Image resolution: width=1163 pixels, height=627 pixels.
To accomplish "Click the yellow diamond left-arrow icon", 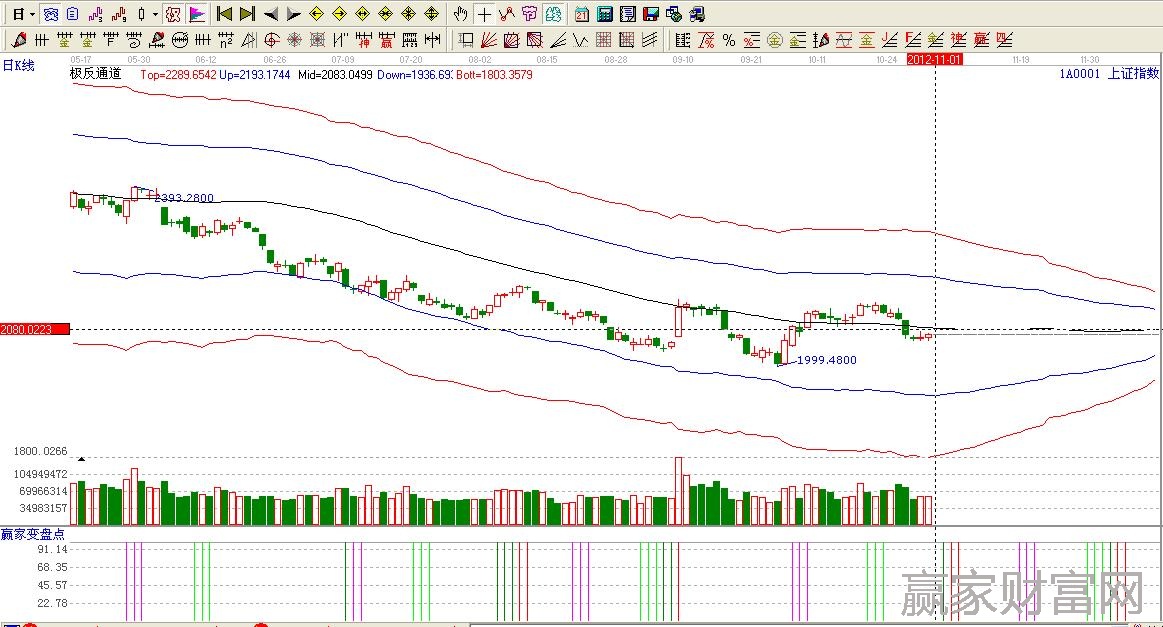I will point(316,14).
